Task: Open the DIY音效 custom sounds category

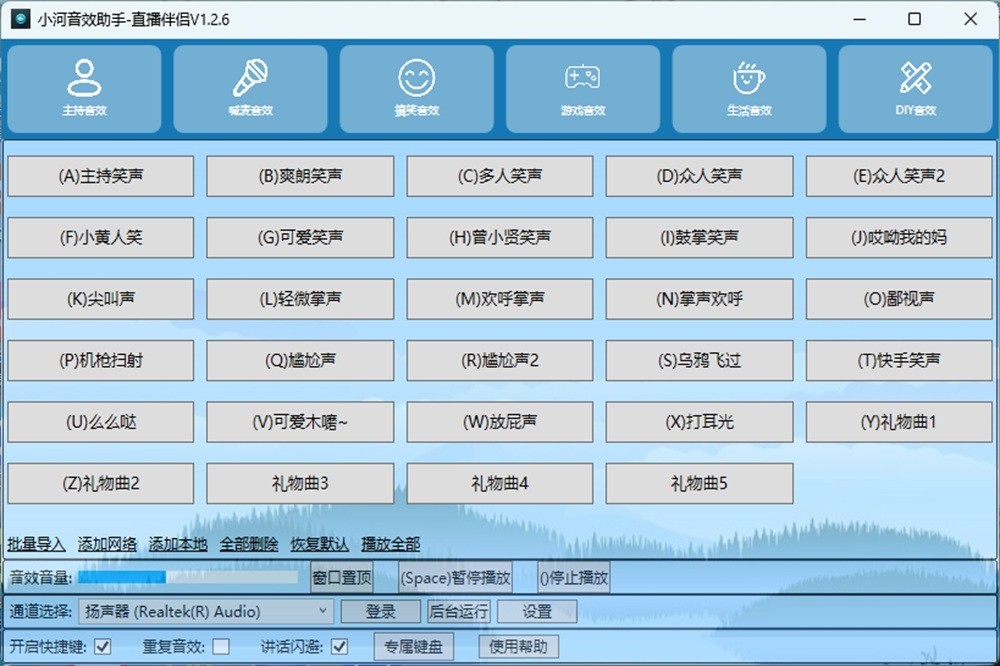Action: click(x=915, y=88)
